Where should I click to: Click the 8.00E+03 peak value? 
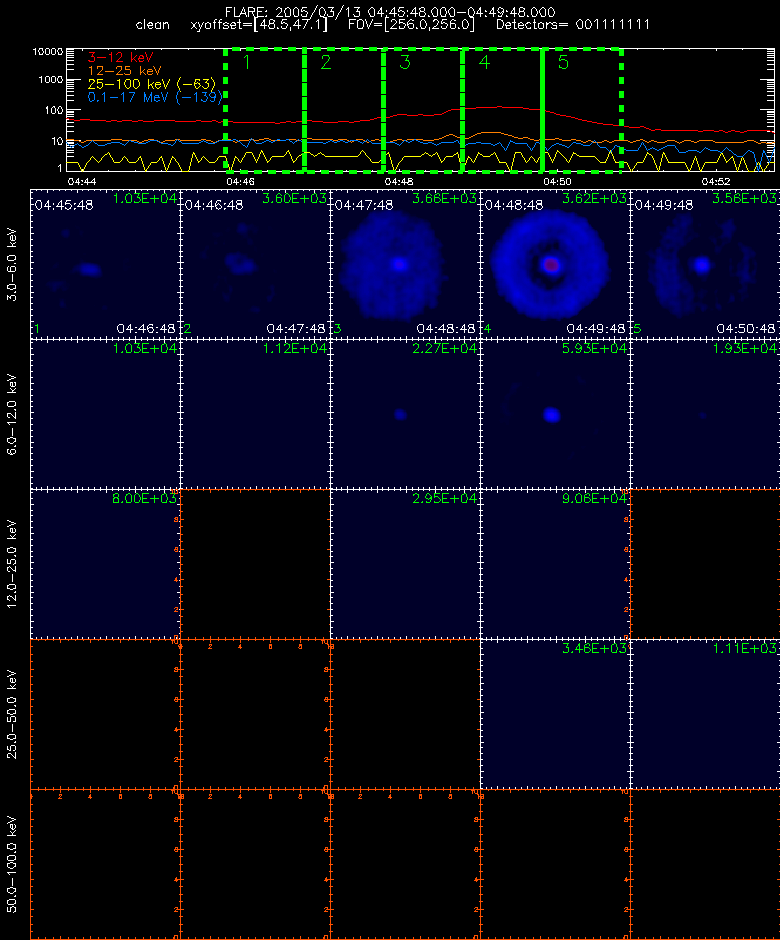click(144, 498)
